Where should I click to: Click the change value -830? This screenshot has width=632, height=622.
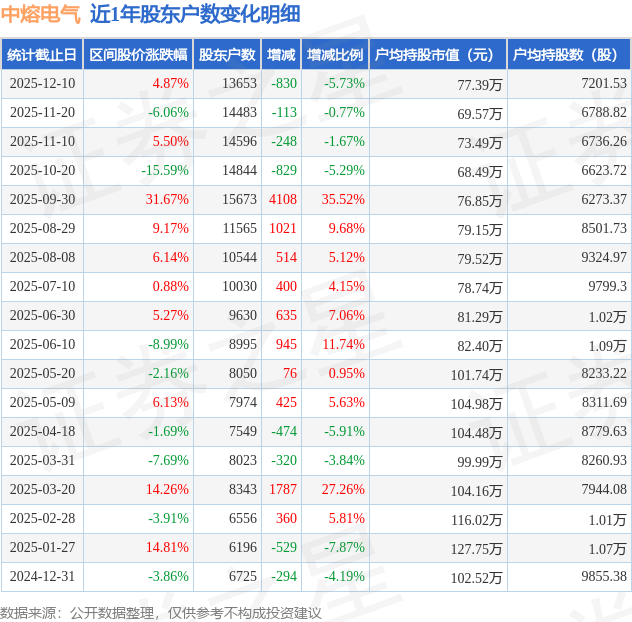click(x=284, y=83)
